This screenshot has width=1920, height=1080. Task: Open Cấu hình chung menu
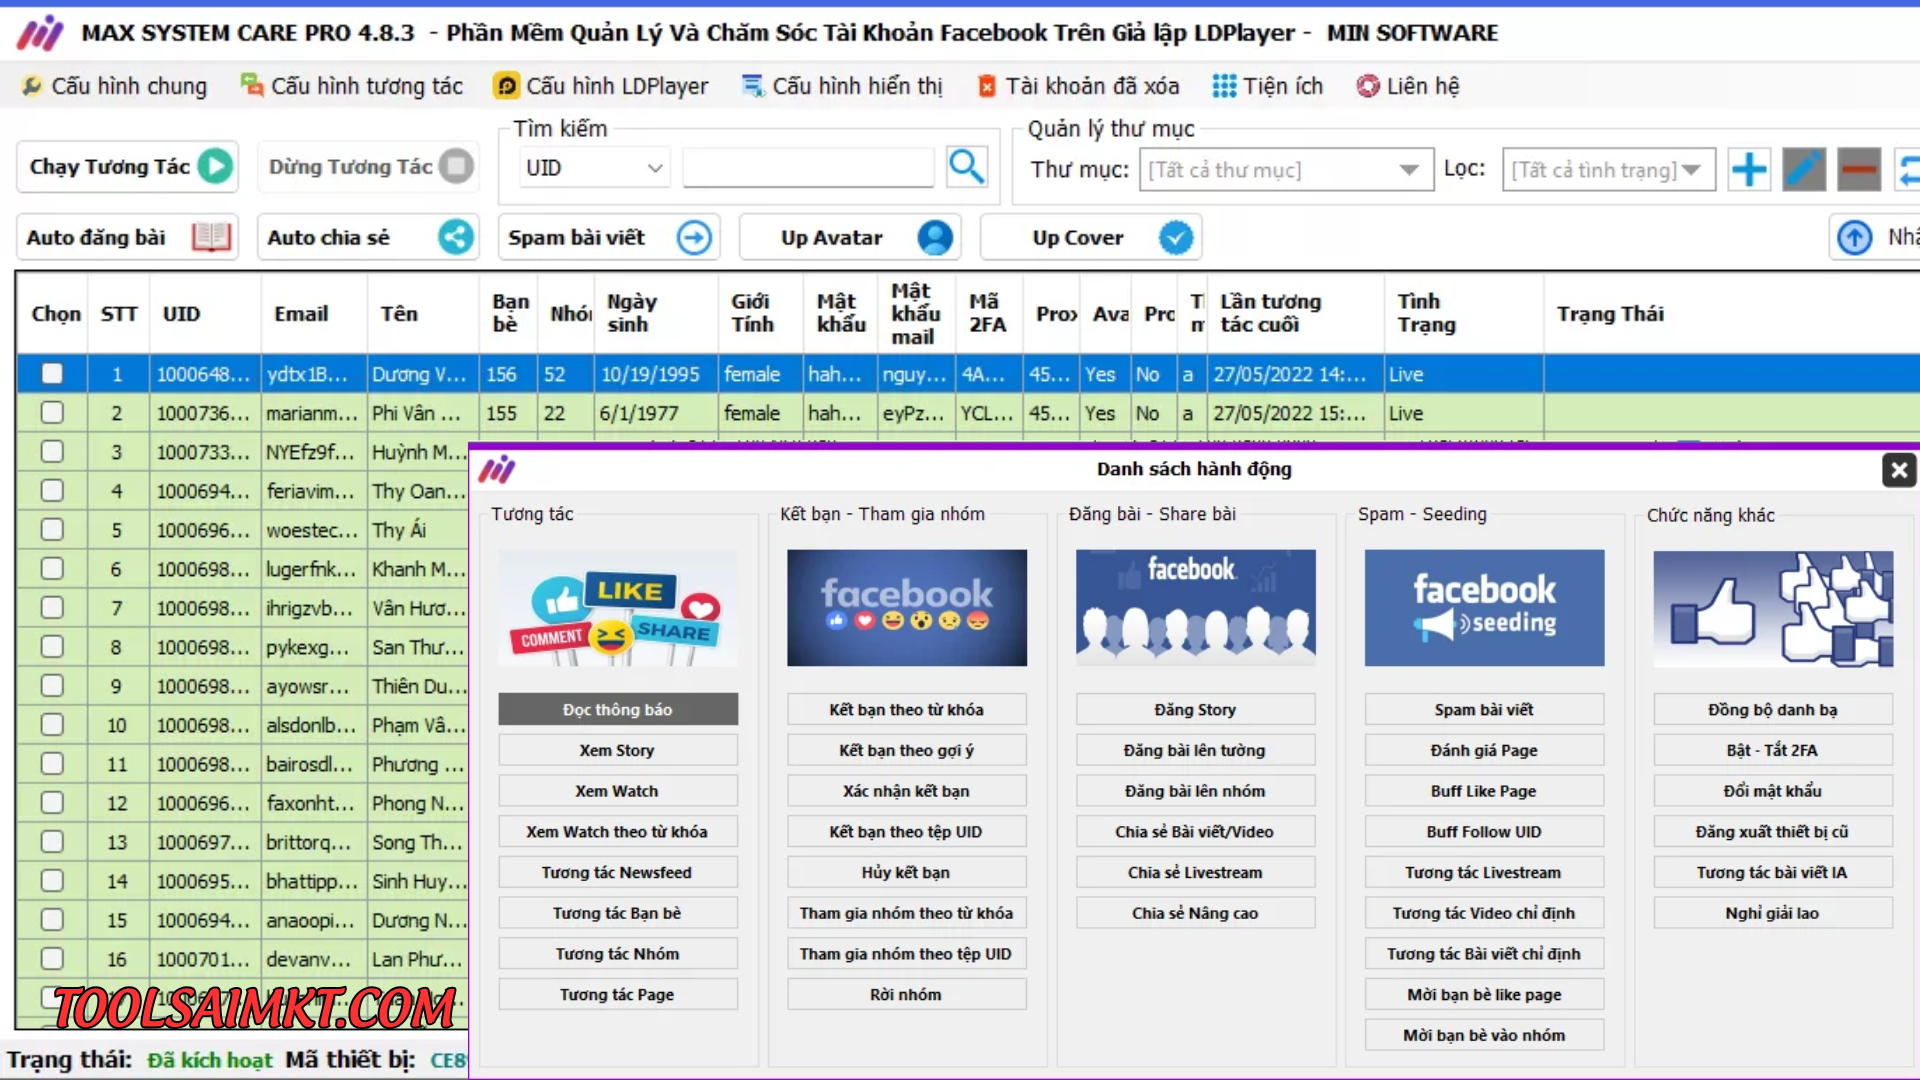click(115, 86)
